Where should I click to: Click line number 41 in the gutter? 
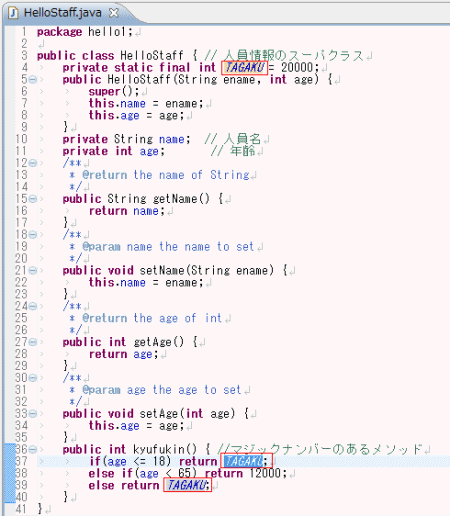click(x=21, y=509)
